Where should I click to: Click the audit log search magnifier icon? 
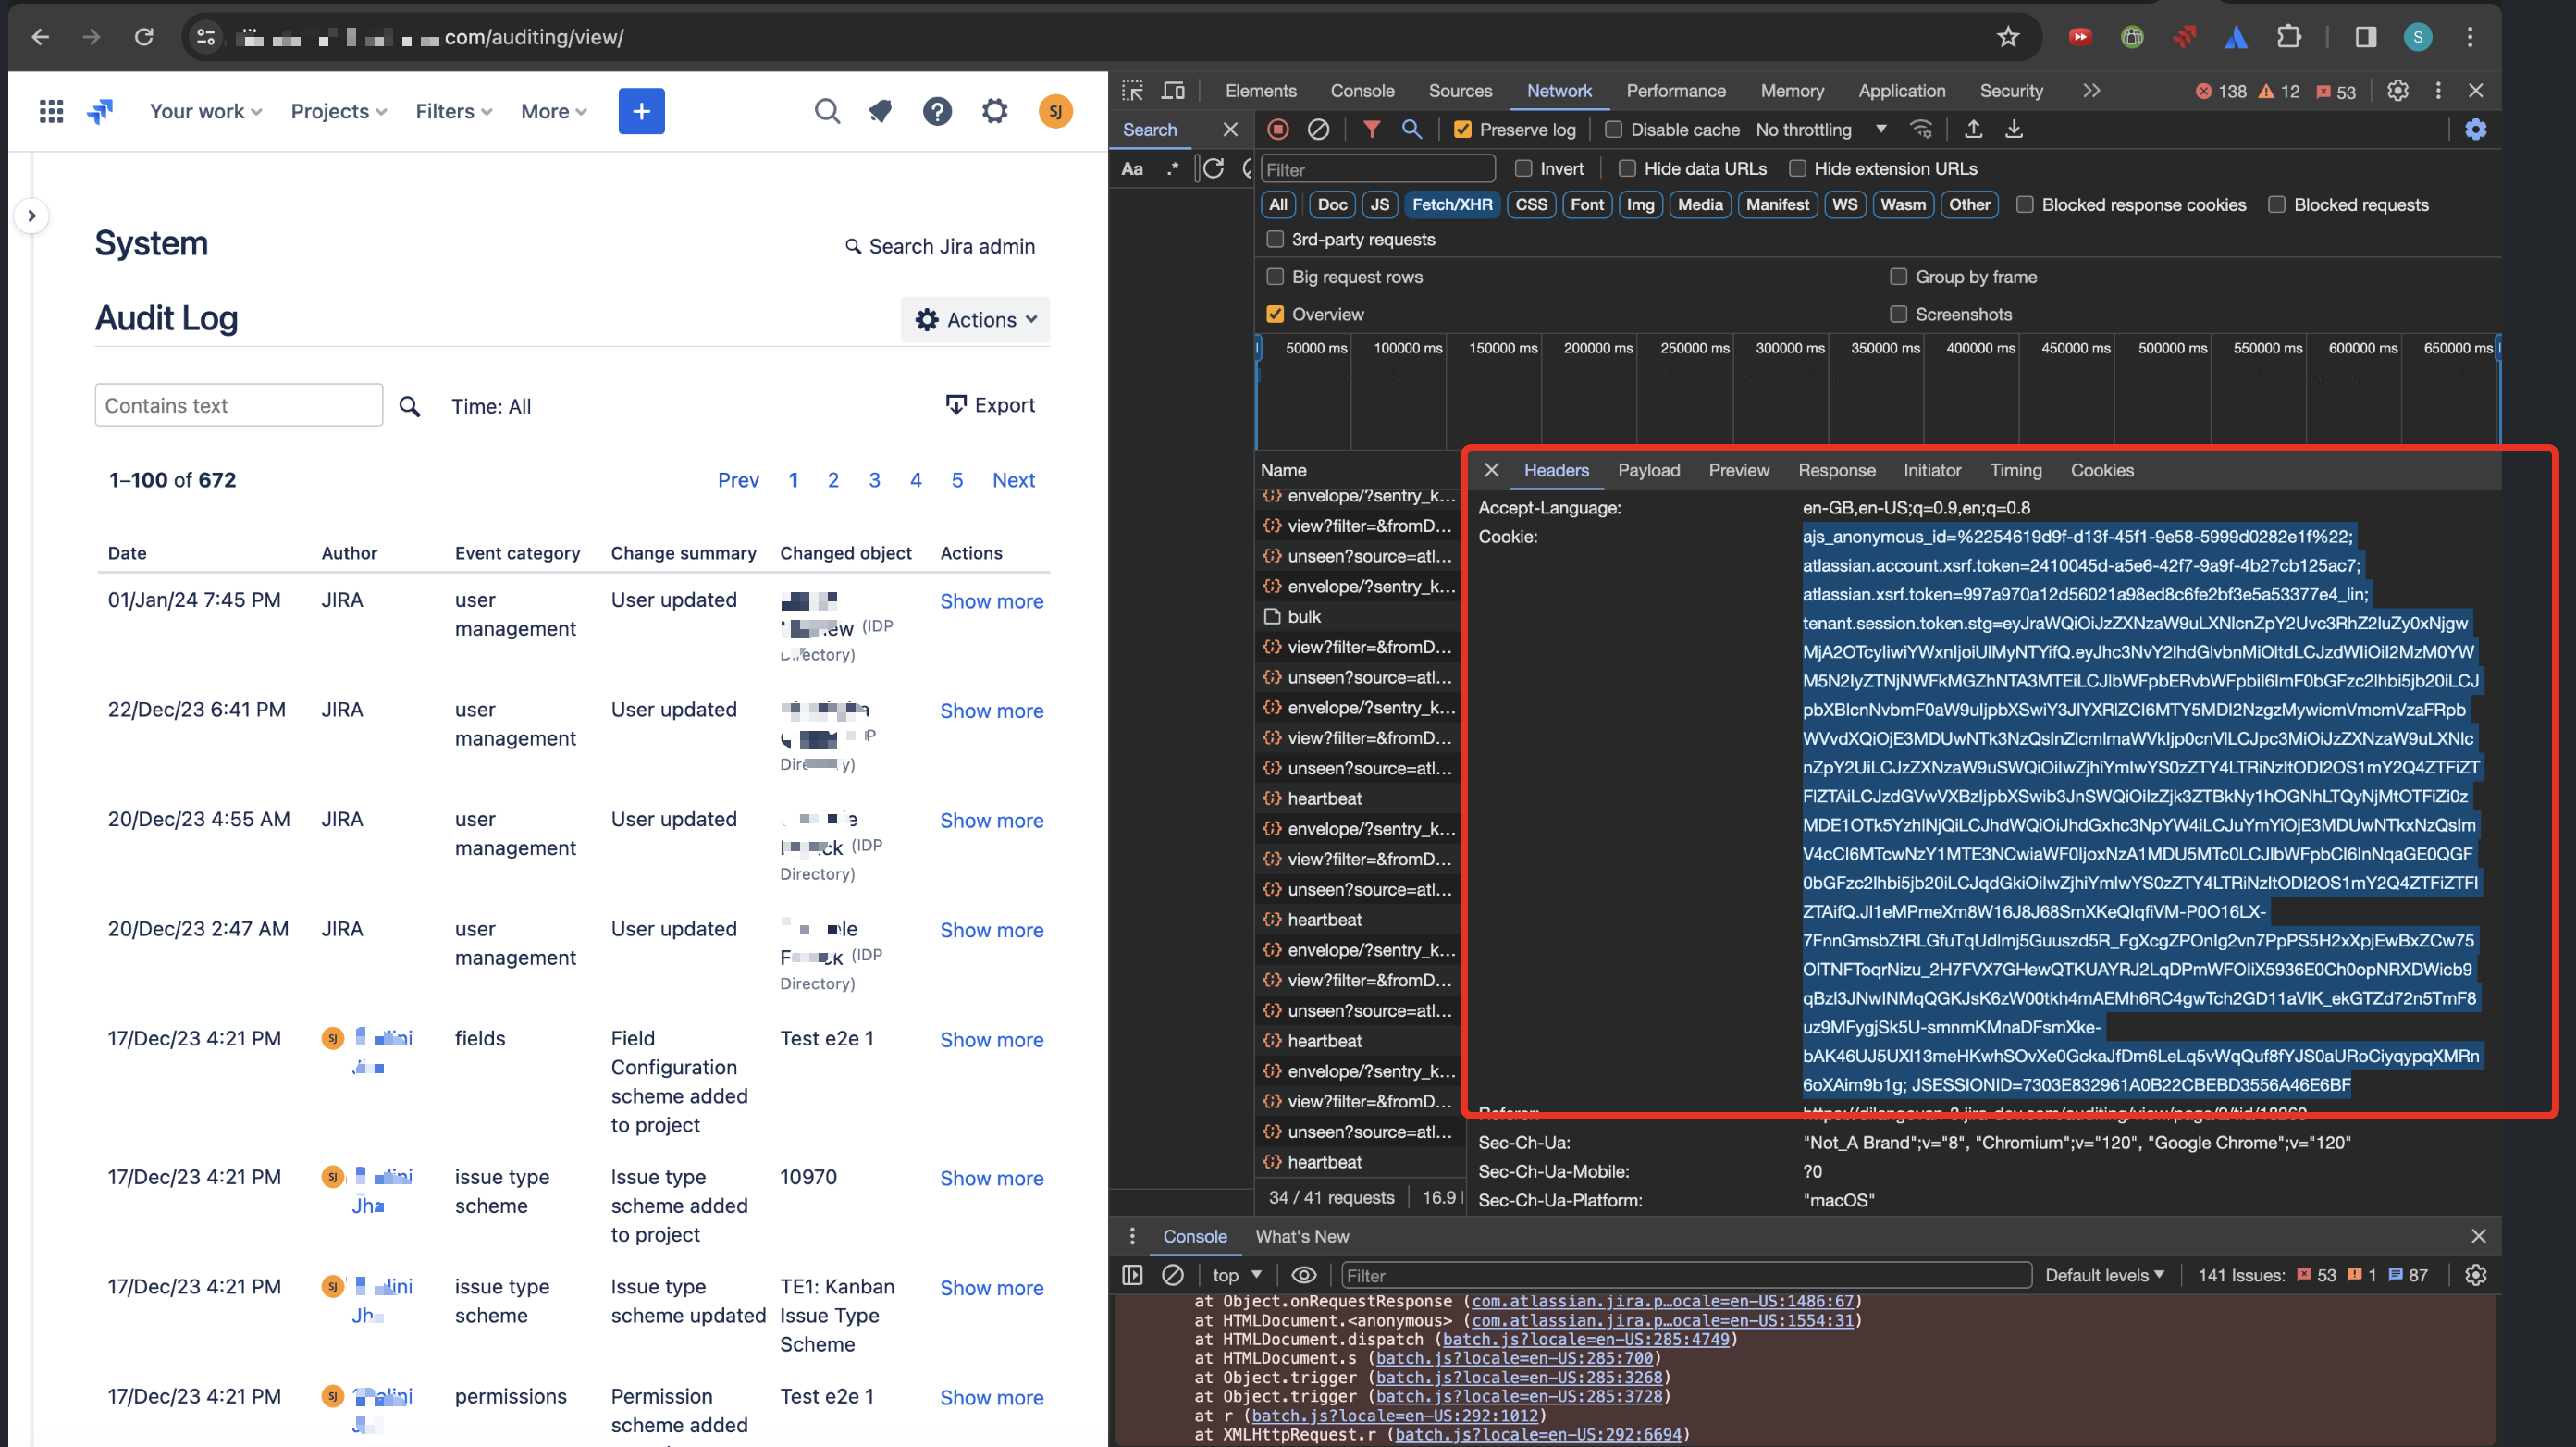coord(410,406)
